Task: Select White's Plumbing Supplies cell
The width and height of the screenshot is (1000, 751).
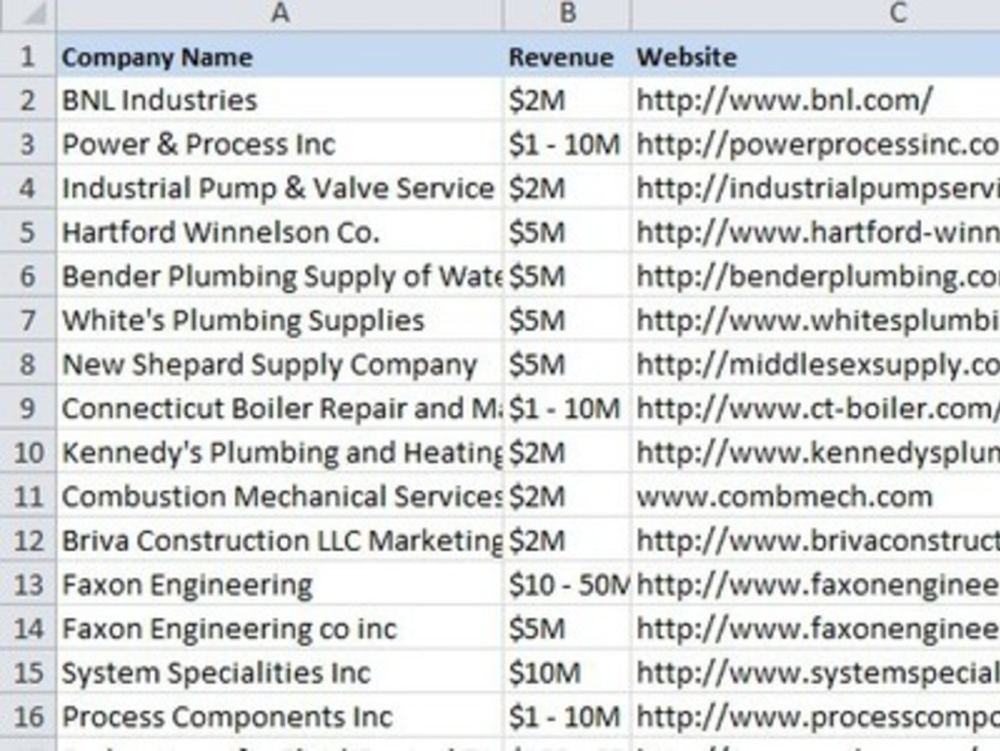Action: point(280,320)
